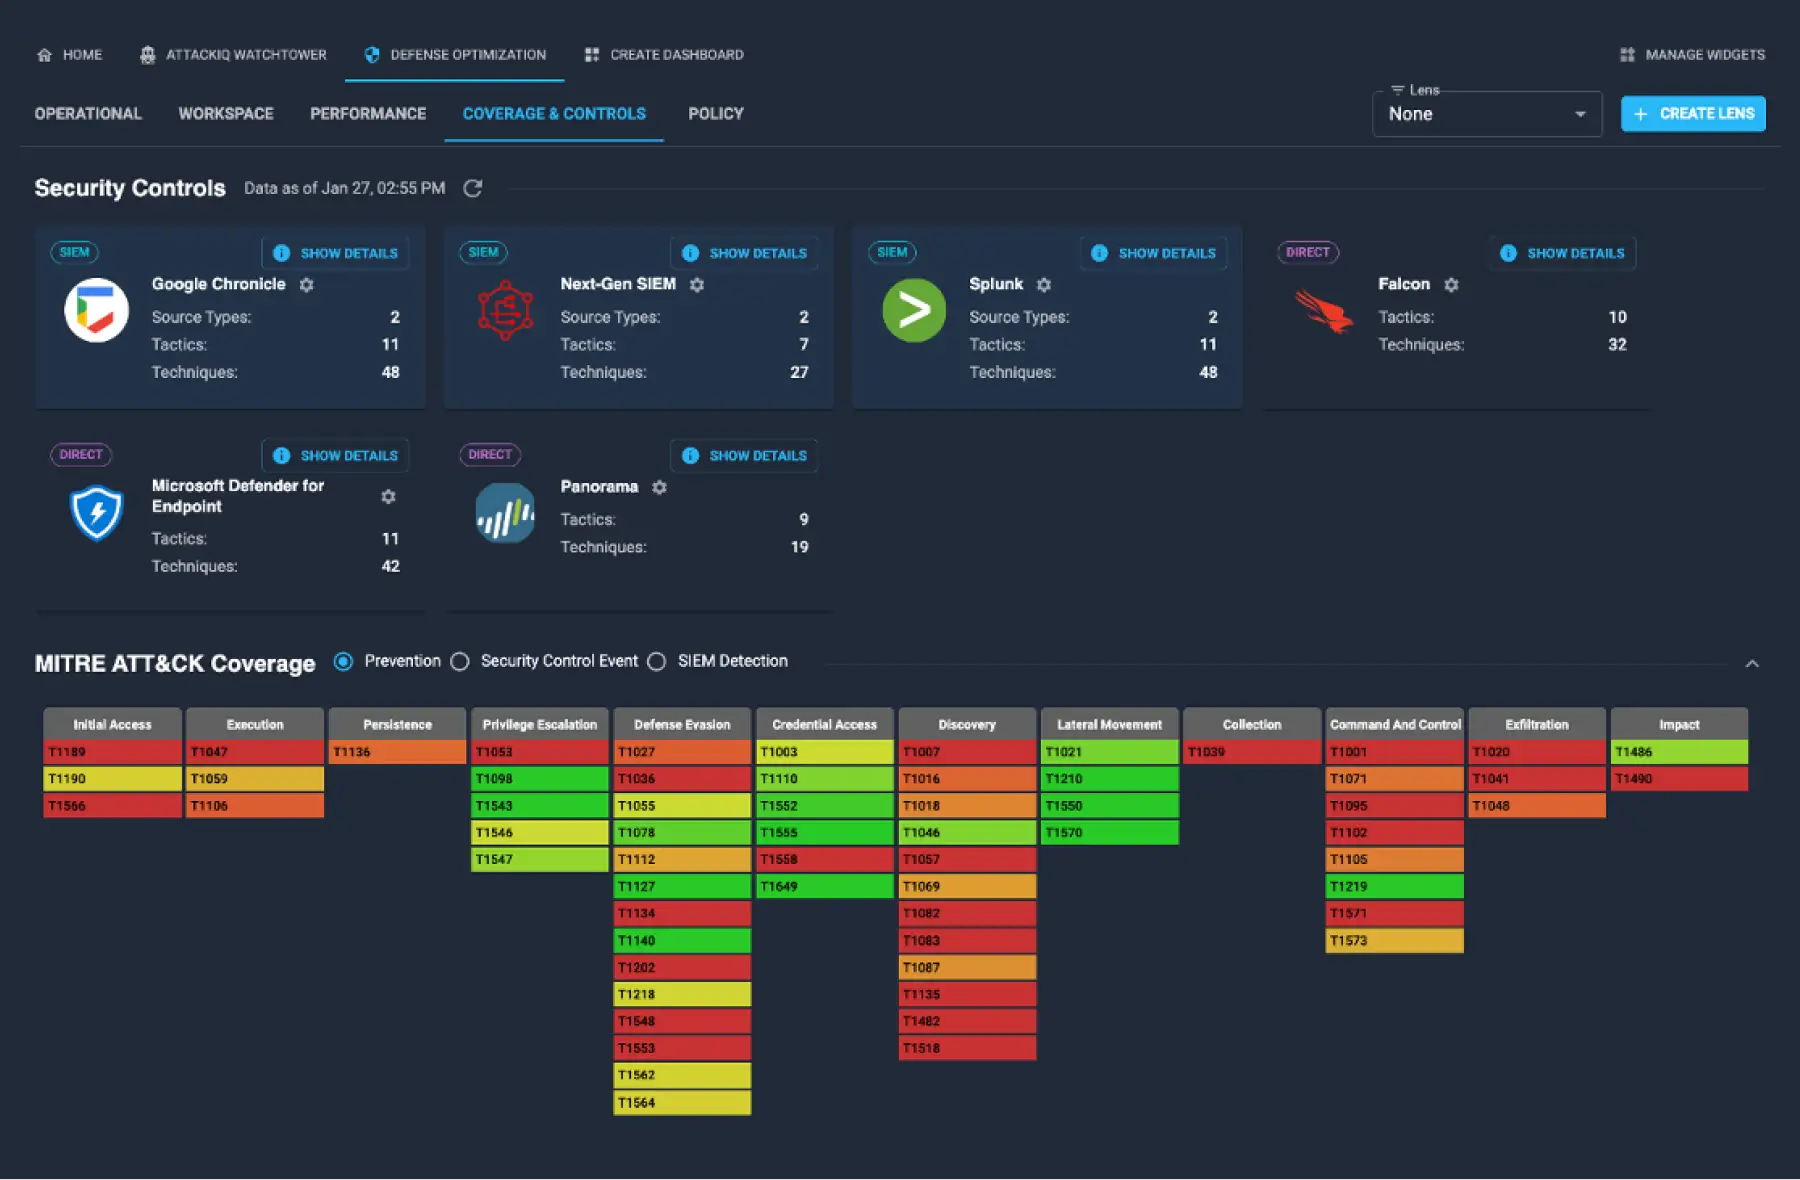Click technique cell T1570 under Lateral Movement

pyautogui.click(x=1110, y=833)
